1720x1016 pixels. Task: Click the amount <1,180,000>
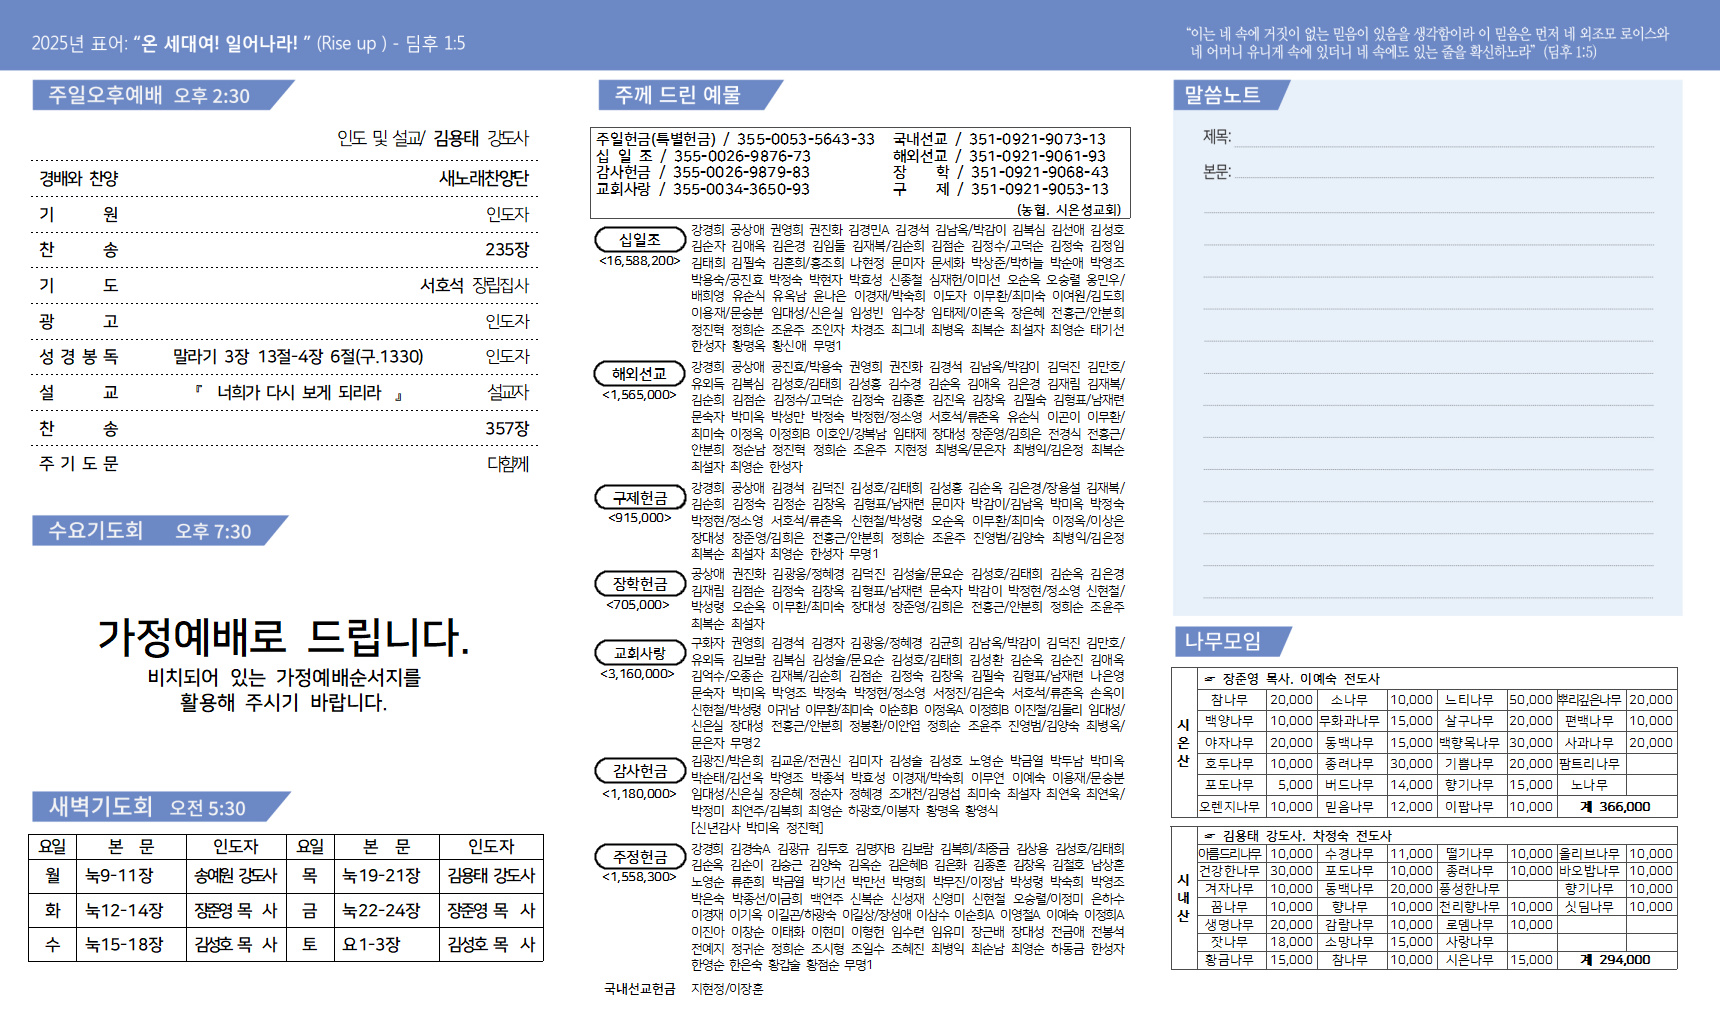pos(640,794)
